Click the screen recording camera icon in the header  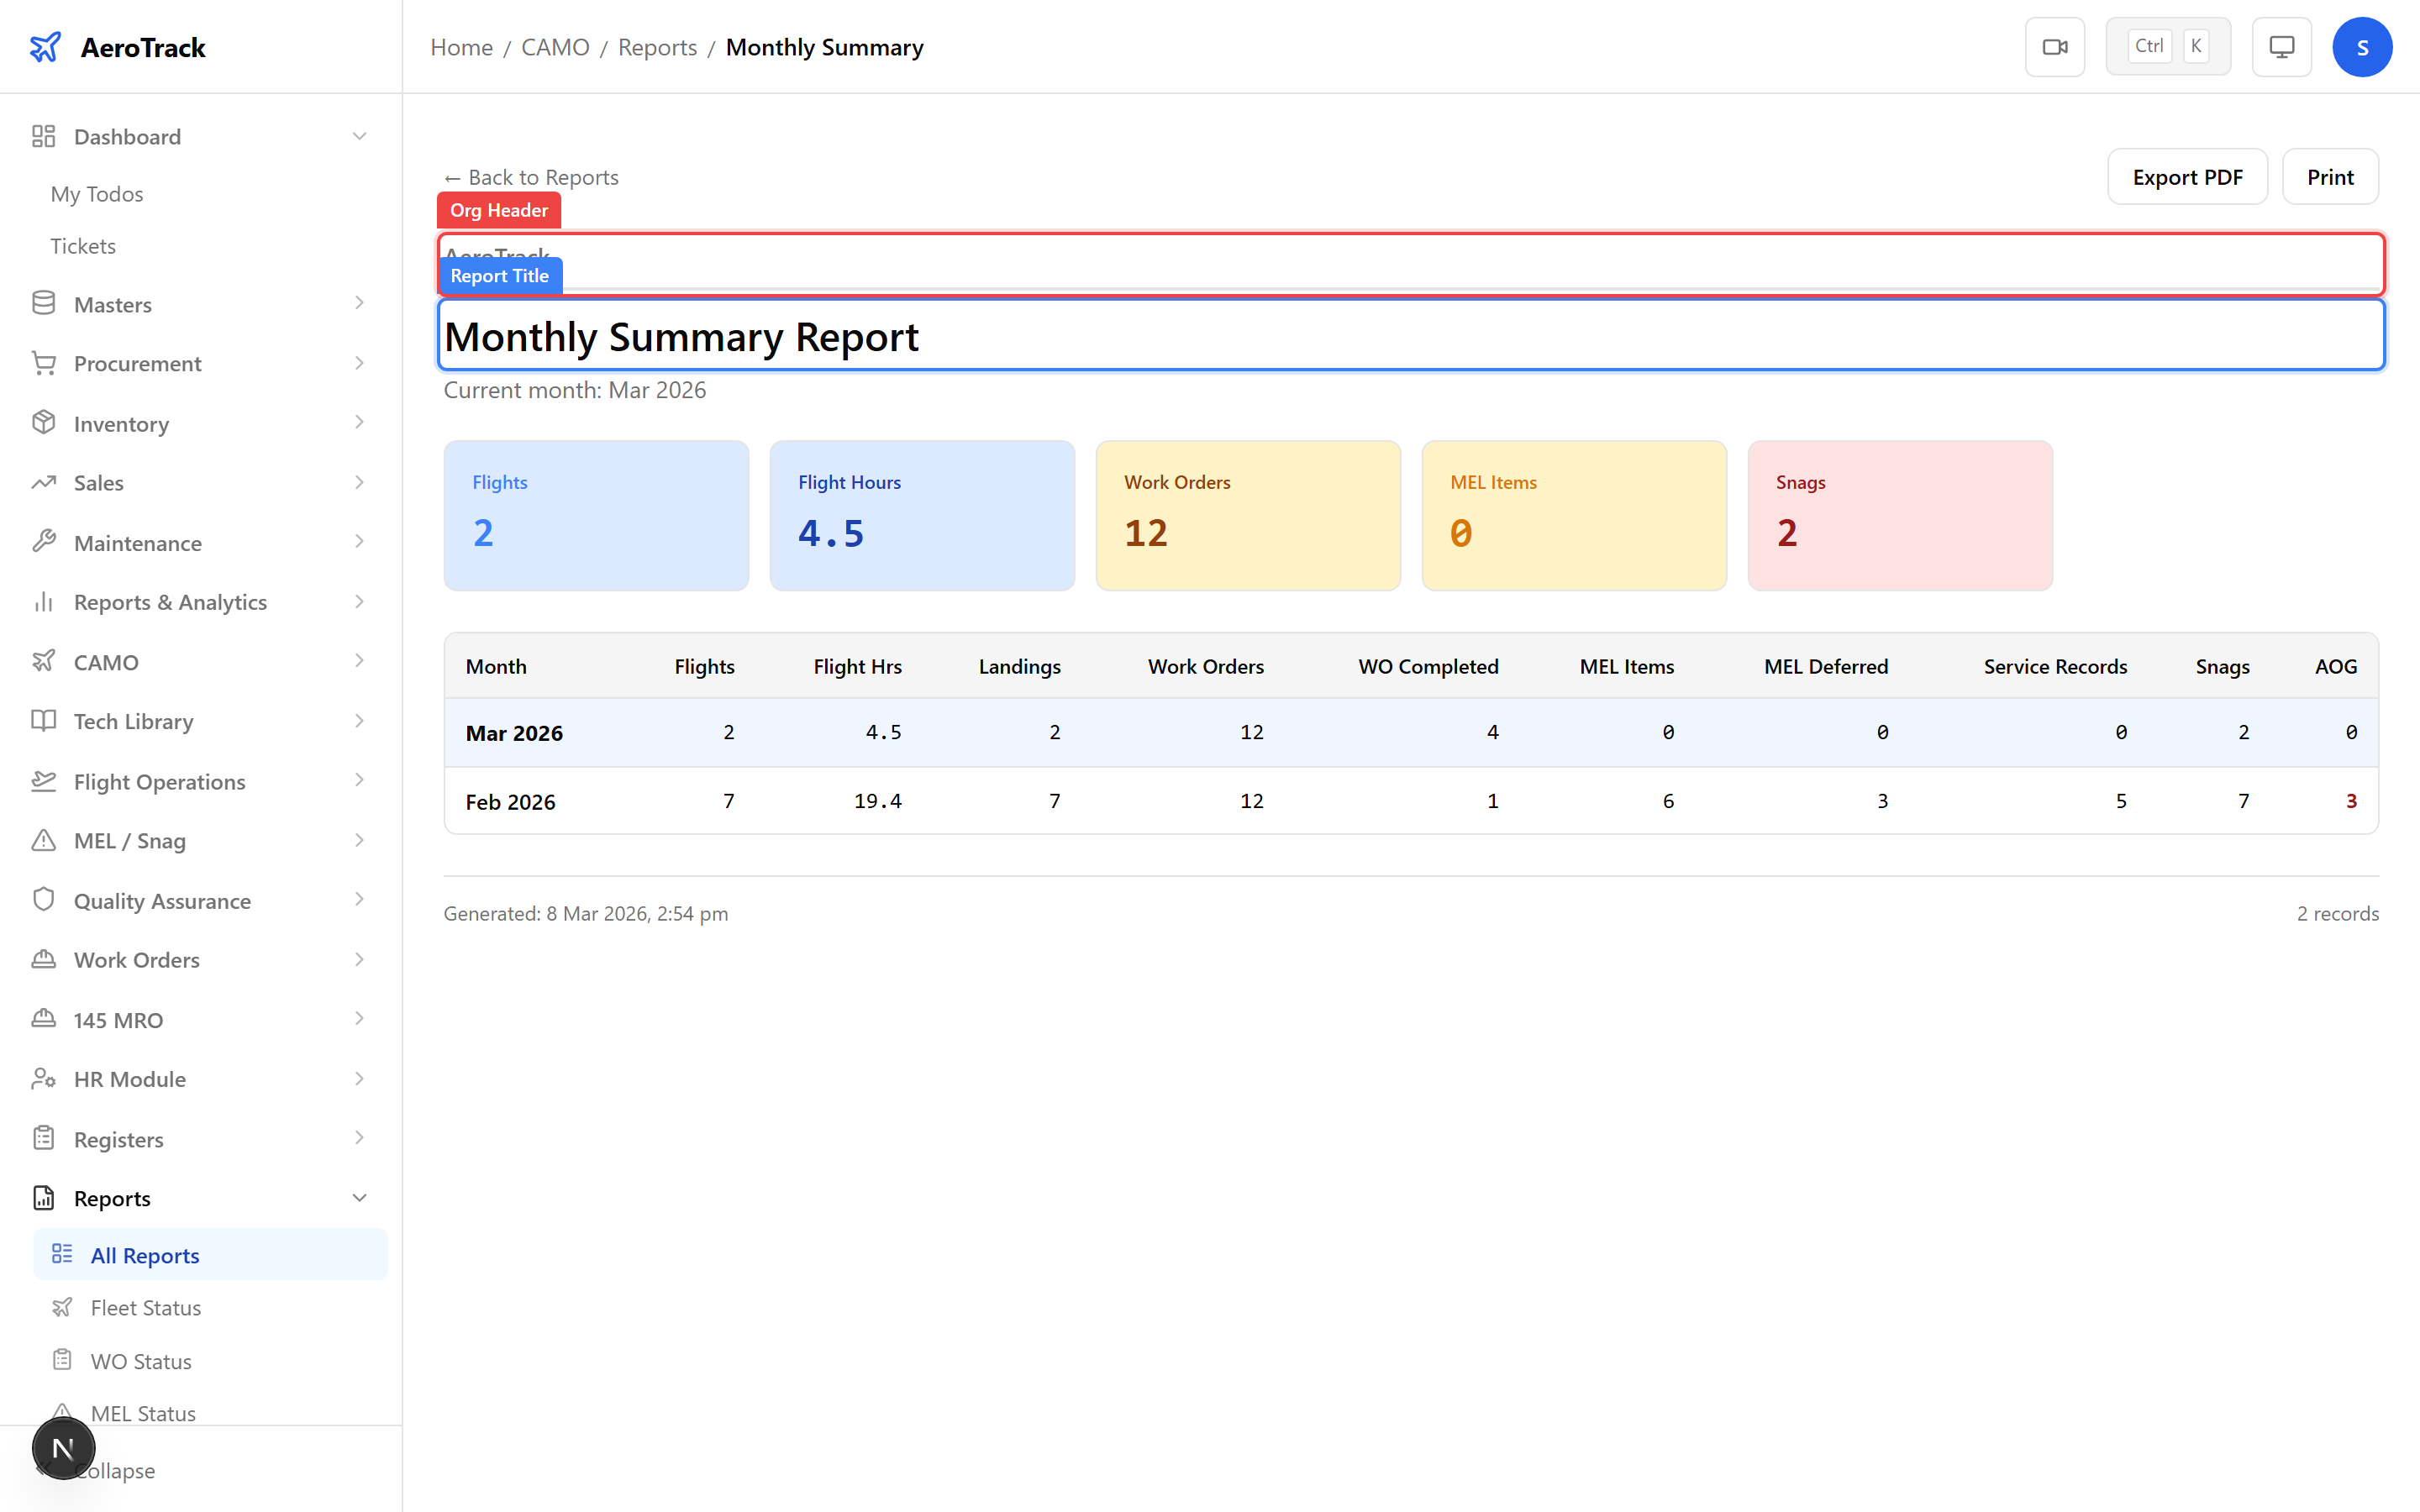point(2055,46)
